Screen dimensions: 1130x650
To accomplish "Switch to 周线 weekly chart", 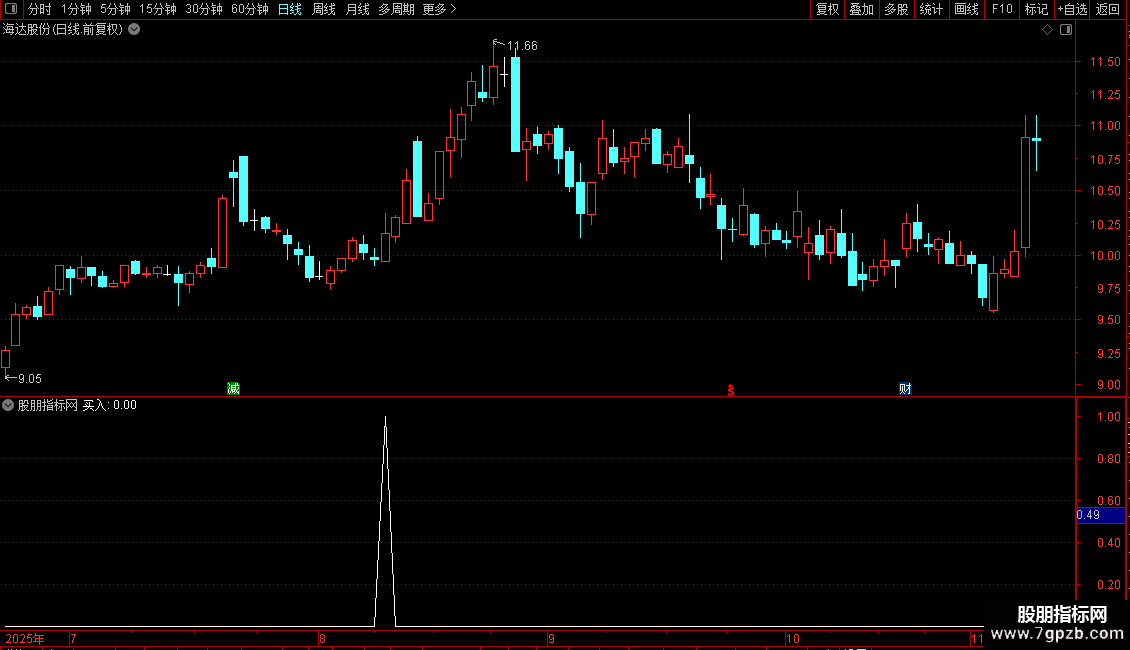I will pyautogui.click(x=324, y=9).
